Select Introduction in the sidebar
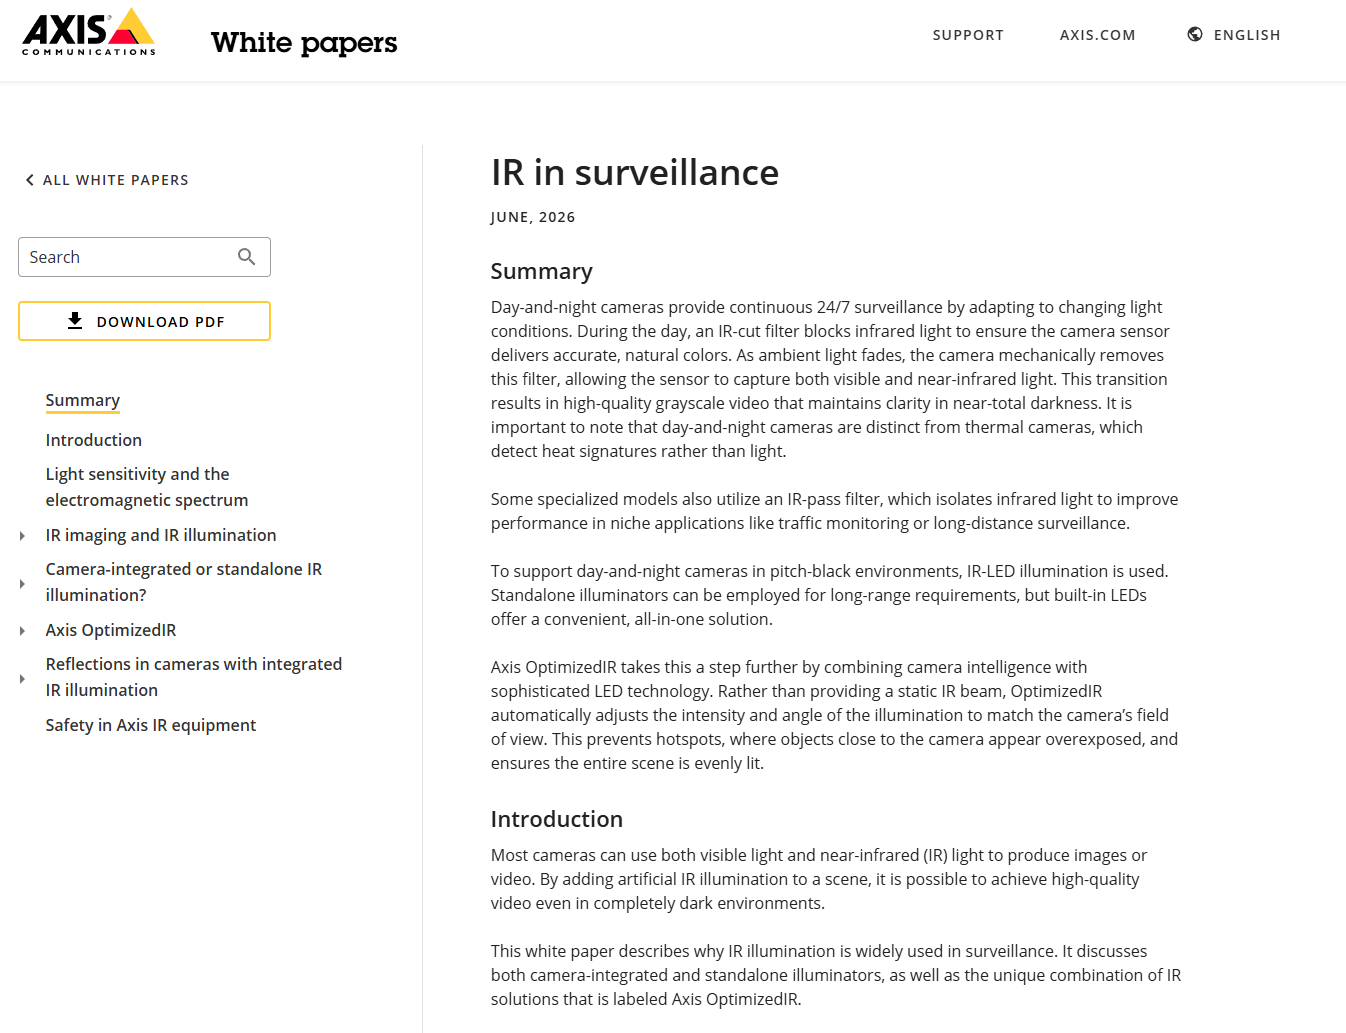Image resolution: width=1346 pixels, height=1033 pixels. [94, 440]
